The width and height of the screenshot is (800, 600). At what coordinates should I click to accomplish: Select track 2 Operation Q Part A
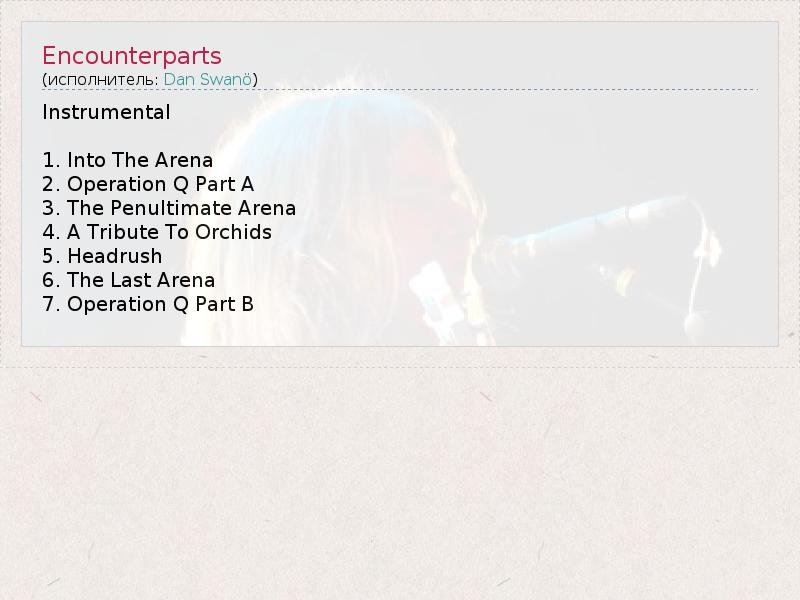pyautogui.click(x=148, y=184)
